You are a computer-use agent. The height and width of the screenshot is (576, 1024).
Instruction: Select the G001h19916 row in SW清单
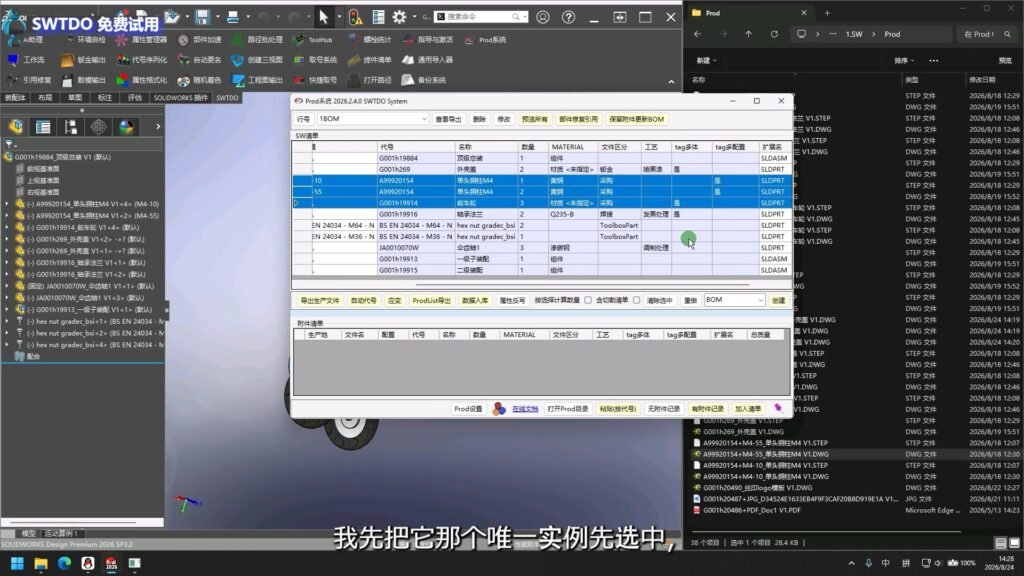pyautogui.click(x=541, y=214)
